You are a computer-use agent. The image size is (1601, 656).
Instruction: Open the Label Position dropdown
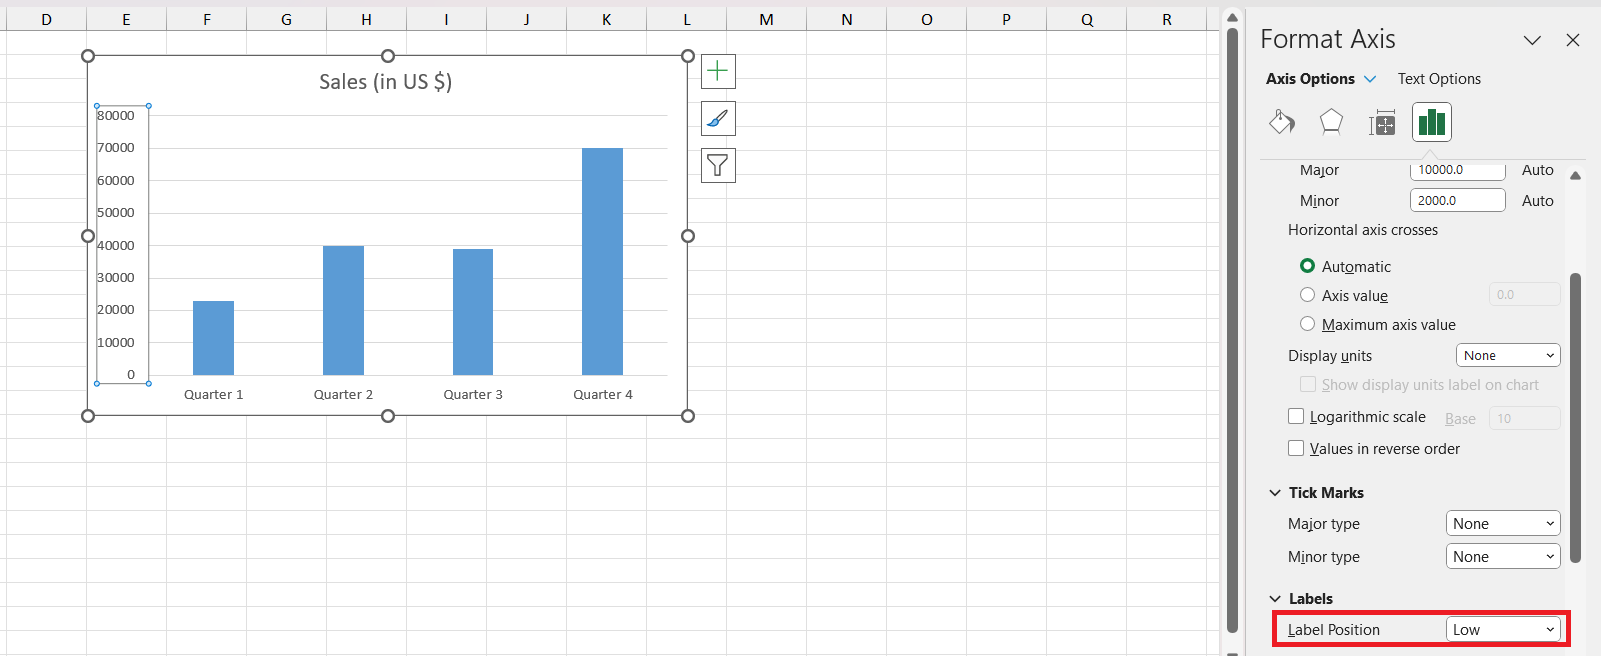pos(1503,629)
